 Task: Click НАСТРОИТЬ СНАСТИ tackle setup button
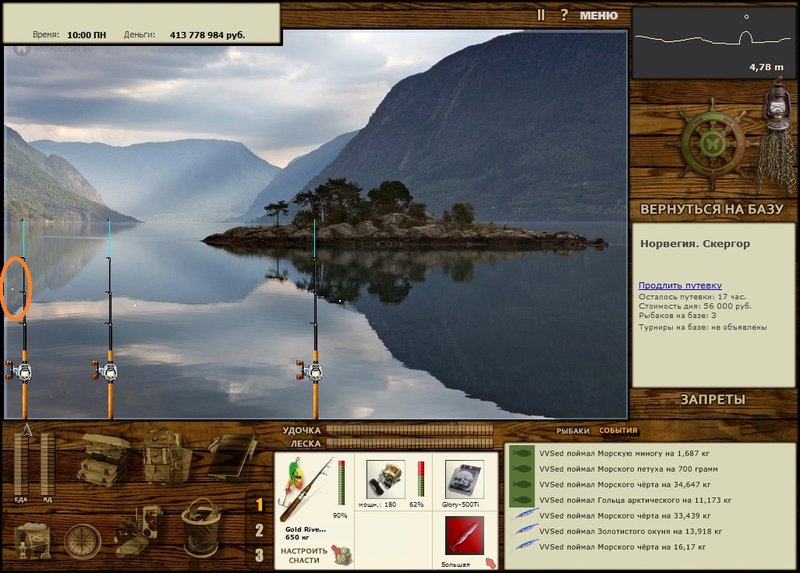point(304,556)
